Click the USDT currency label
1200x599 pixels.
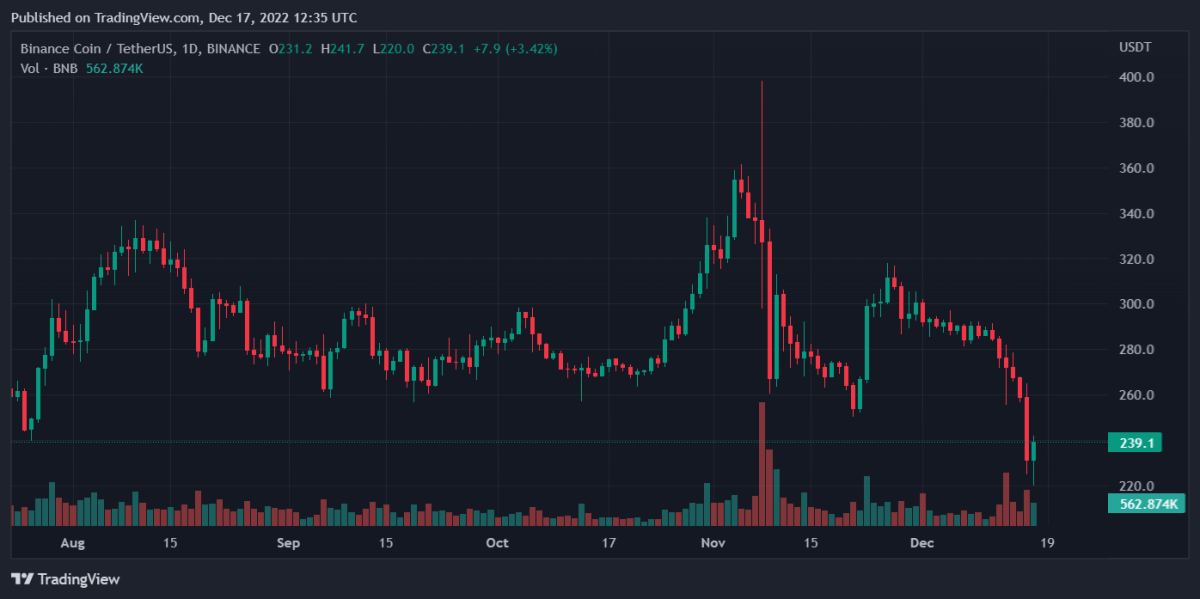pos(1135,48)
